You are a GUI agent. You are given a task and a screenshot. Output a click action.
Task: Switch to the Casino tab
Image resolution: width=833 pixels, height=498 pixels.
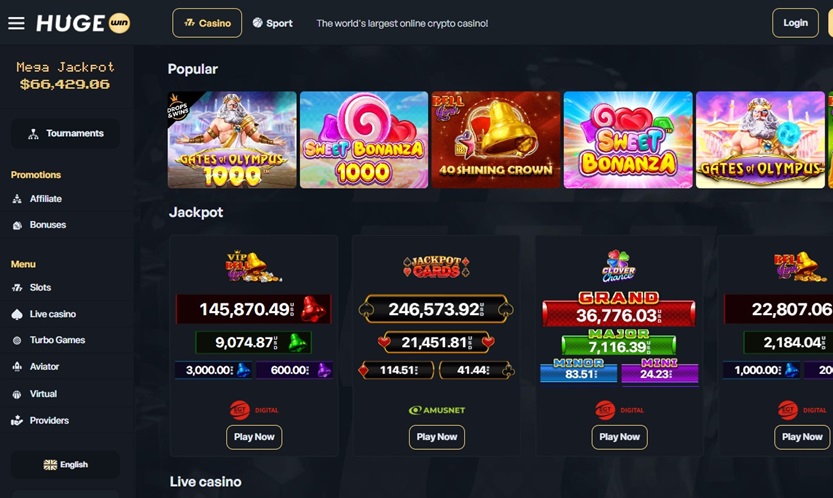207,23
